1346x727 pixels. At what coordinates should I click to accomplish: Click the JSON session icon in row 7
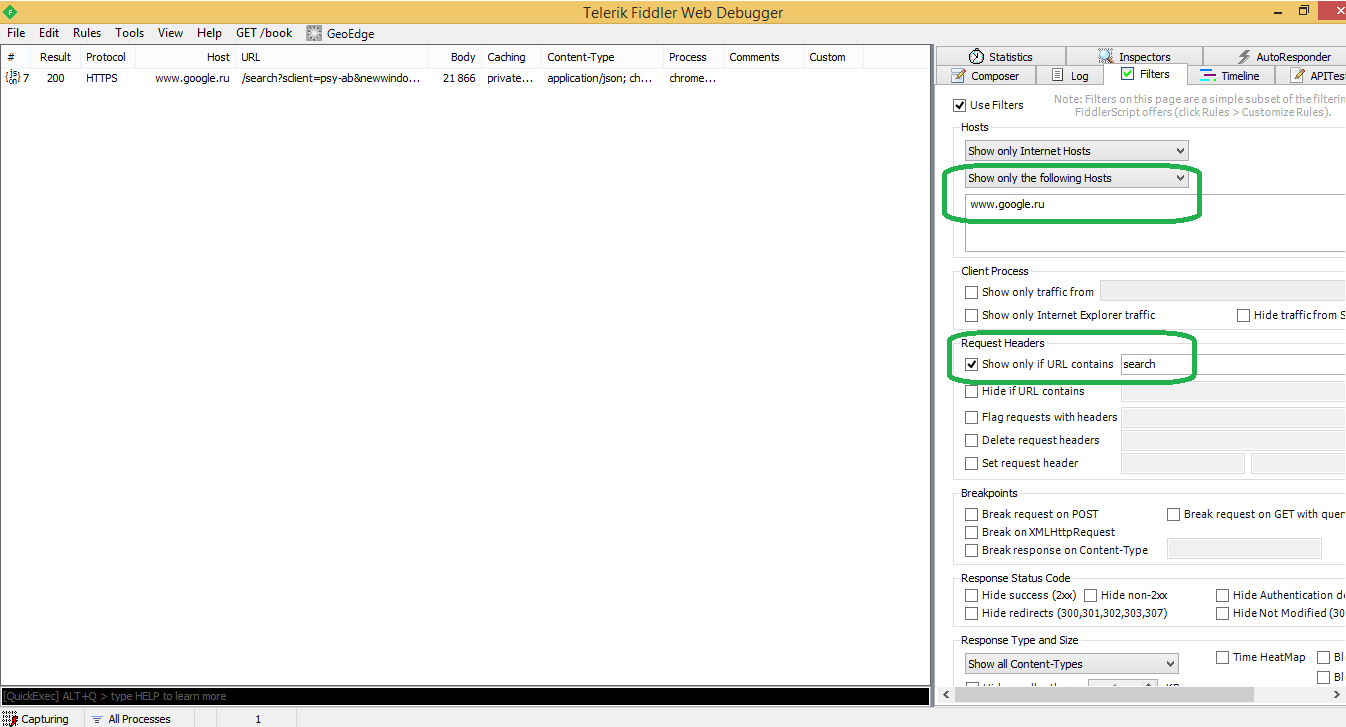pyautogui.click(x=13, y=78)
